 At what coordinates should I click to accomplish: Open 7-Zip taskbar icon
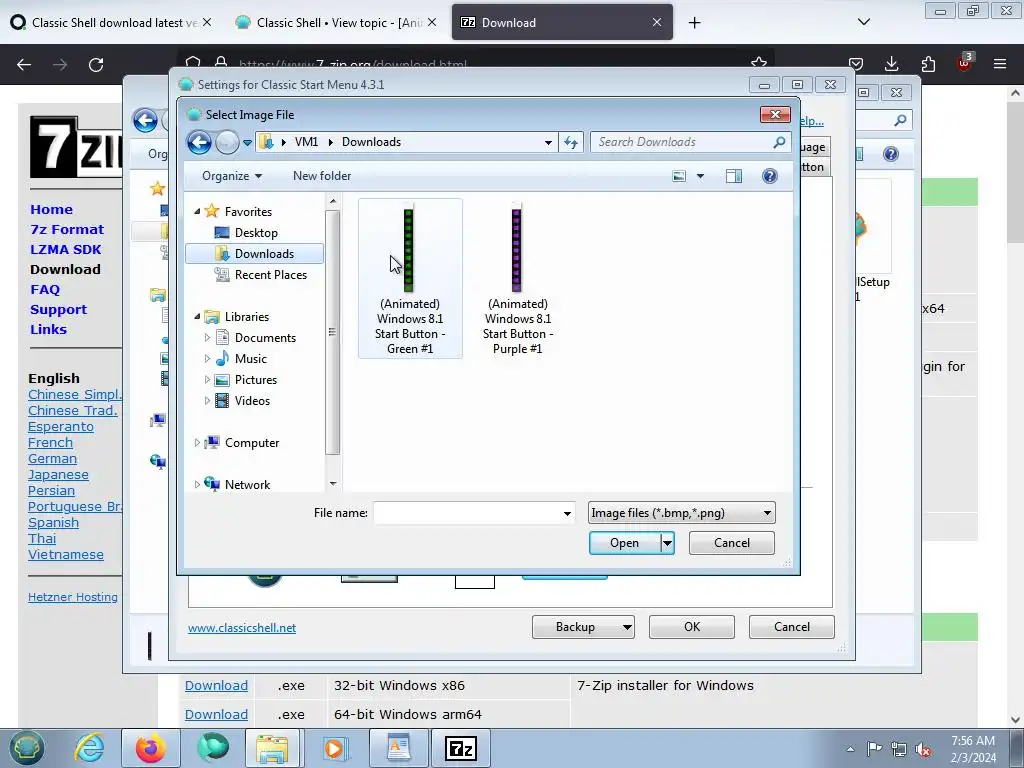point(461,748)
